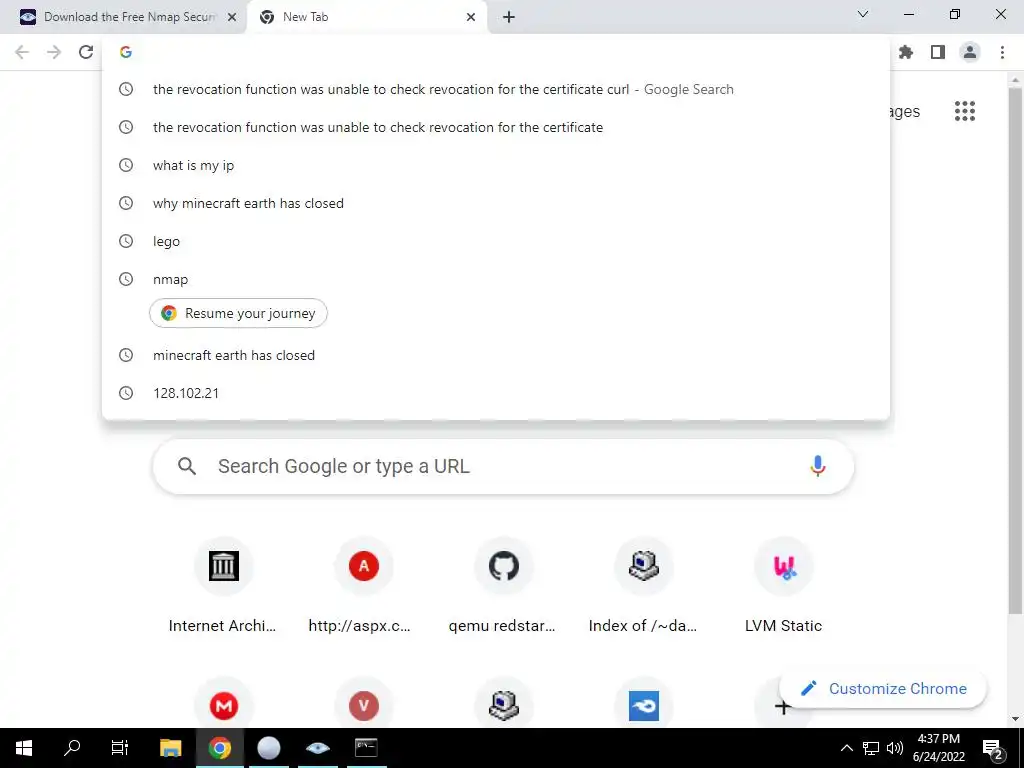Choose the revocation certificate curl suggestion
Image resolution: width=1024 pixels, height=768 pixels.
[x=496, y=89]
